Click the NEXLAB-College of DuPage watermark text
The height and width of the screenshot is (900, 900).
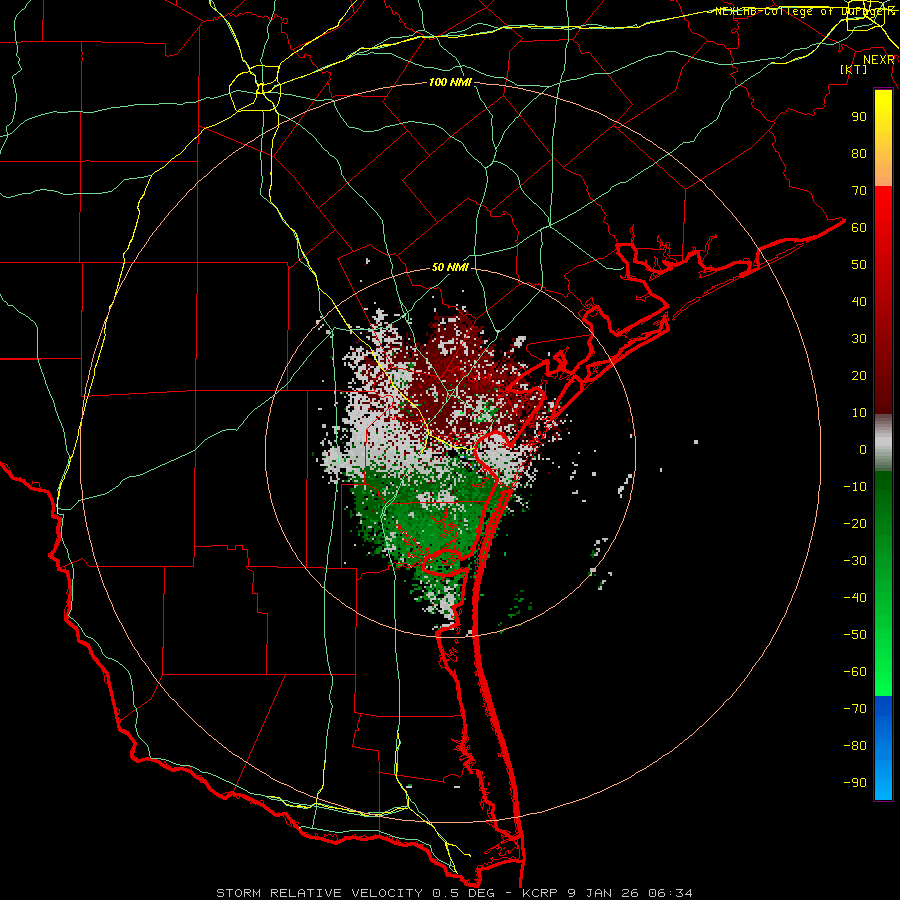tap(805, 11)
